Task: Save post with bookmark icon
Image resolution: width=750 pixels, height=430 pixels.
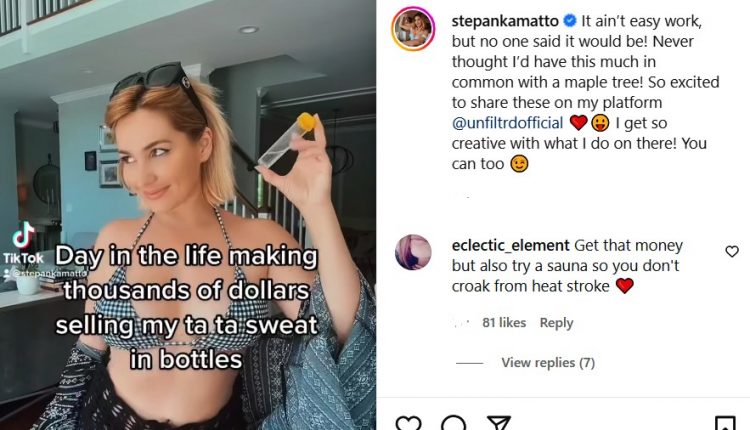Action: [x=726, y=423]
